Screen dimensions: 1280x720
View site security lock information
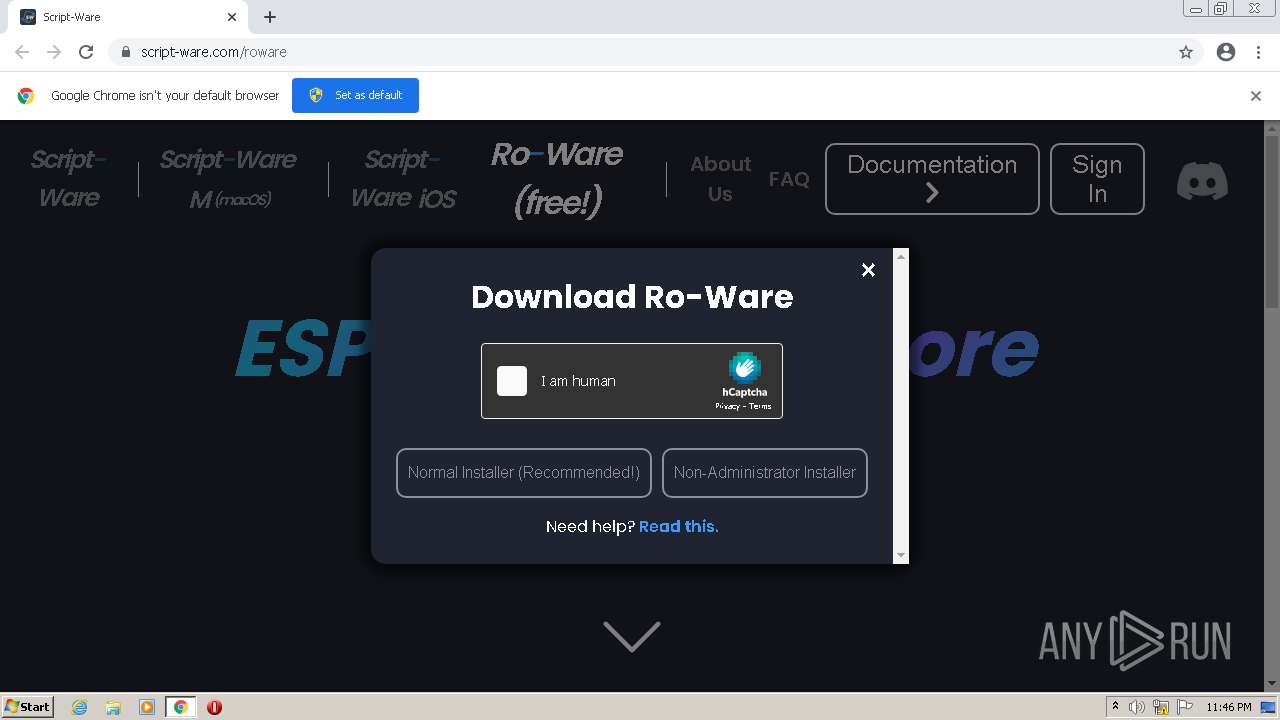(126, 52)
